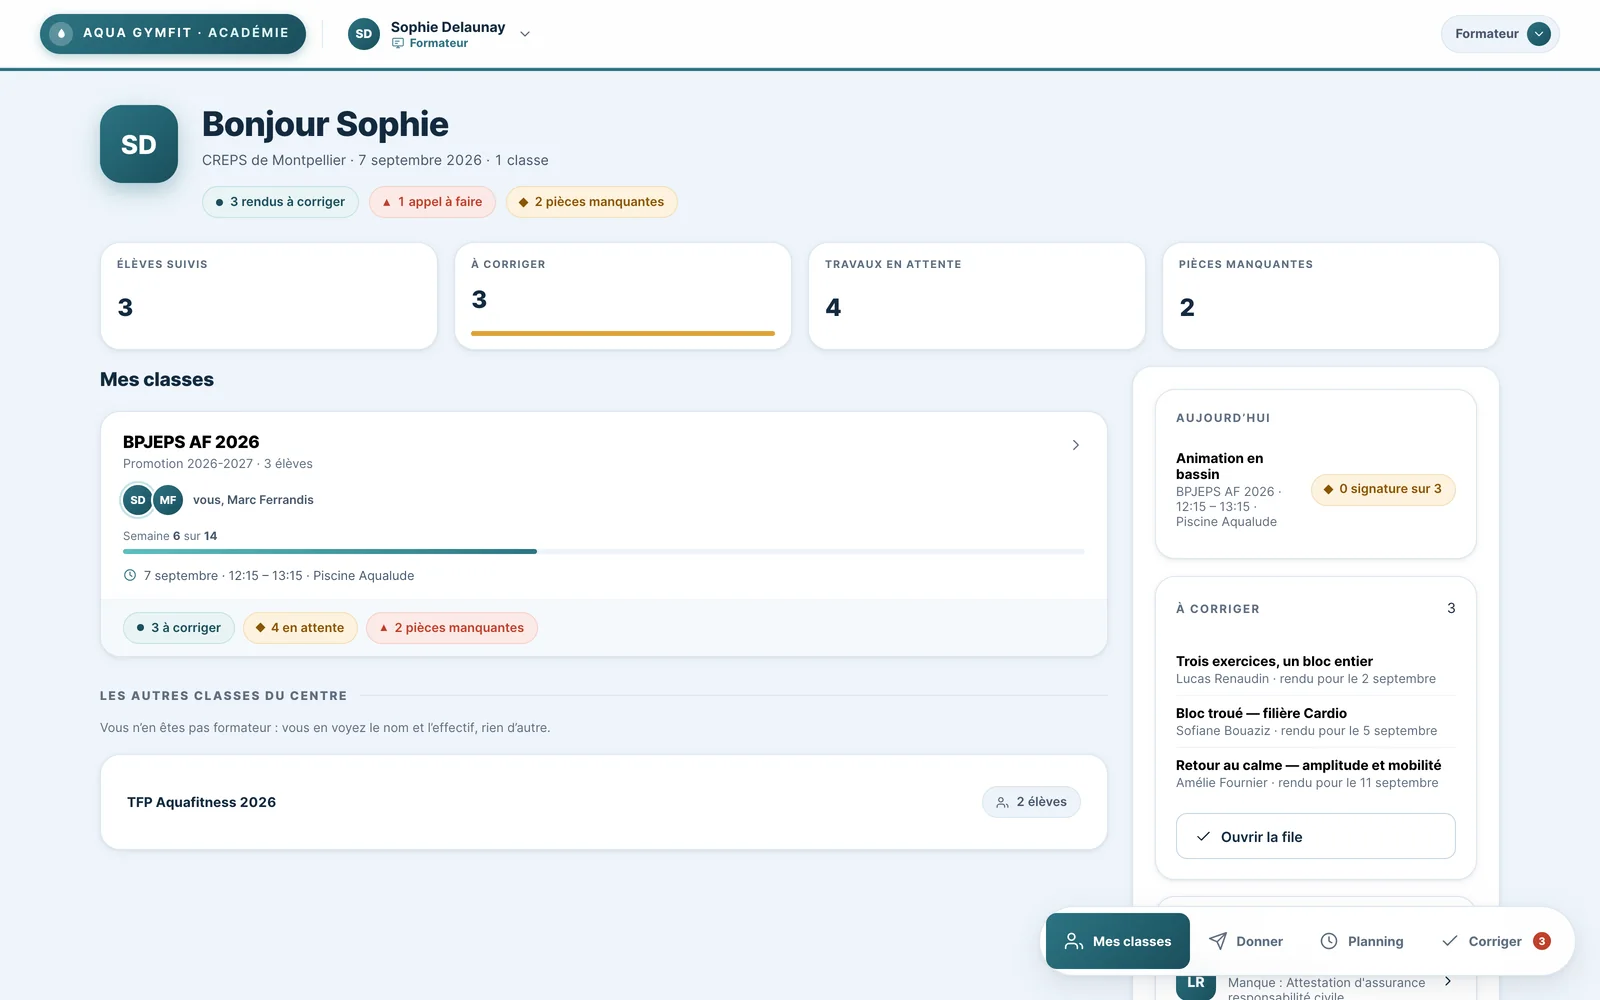This screenshot has height=1000, width=1600.
Task: Click the LR avatar at panel bottom
Action: (1196, 984)
